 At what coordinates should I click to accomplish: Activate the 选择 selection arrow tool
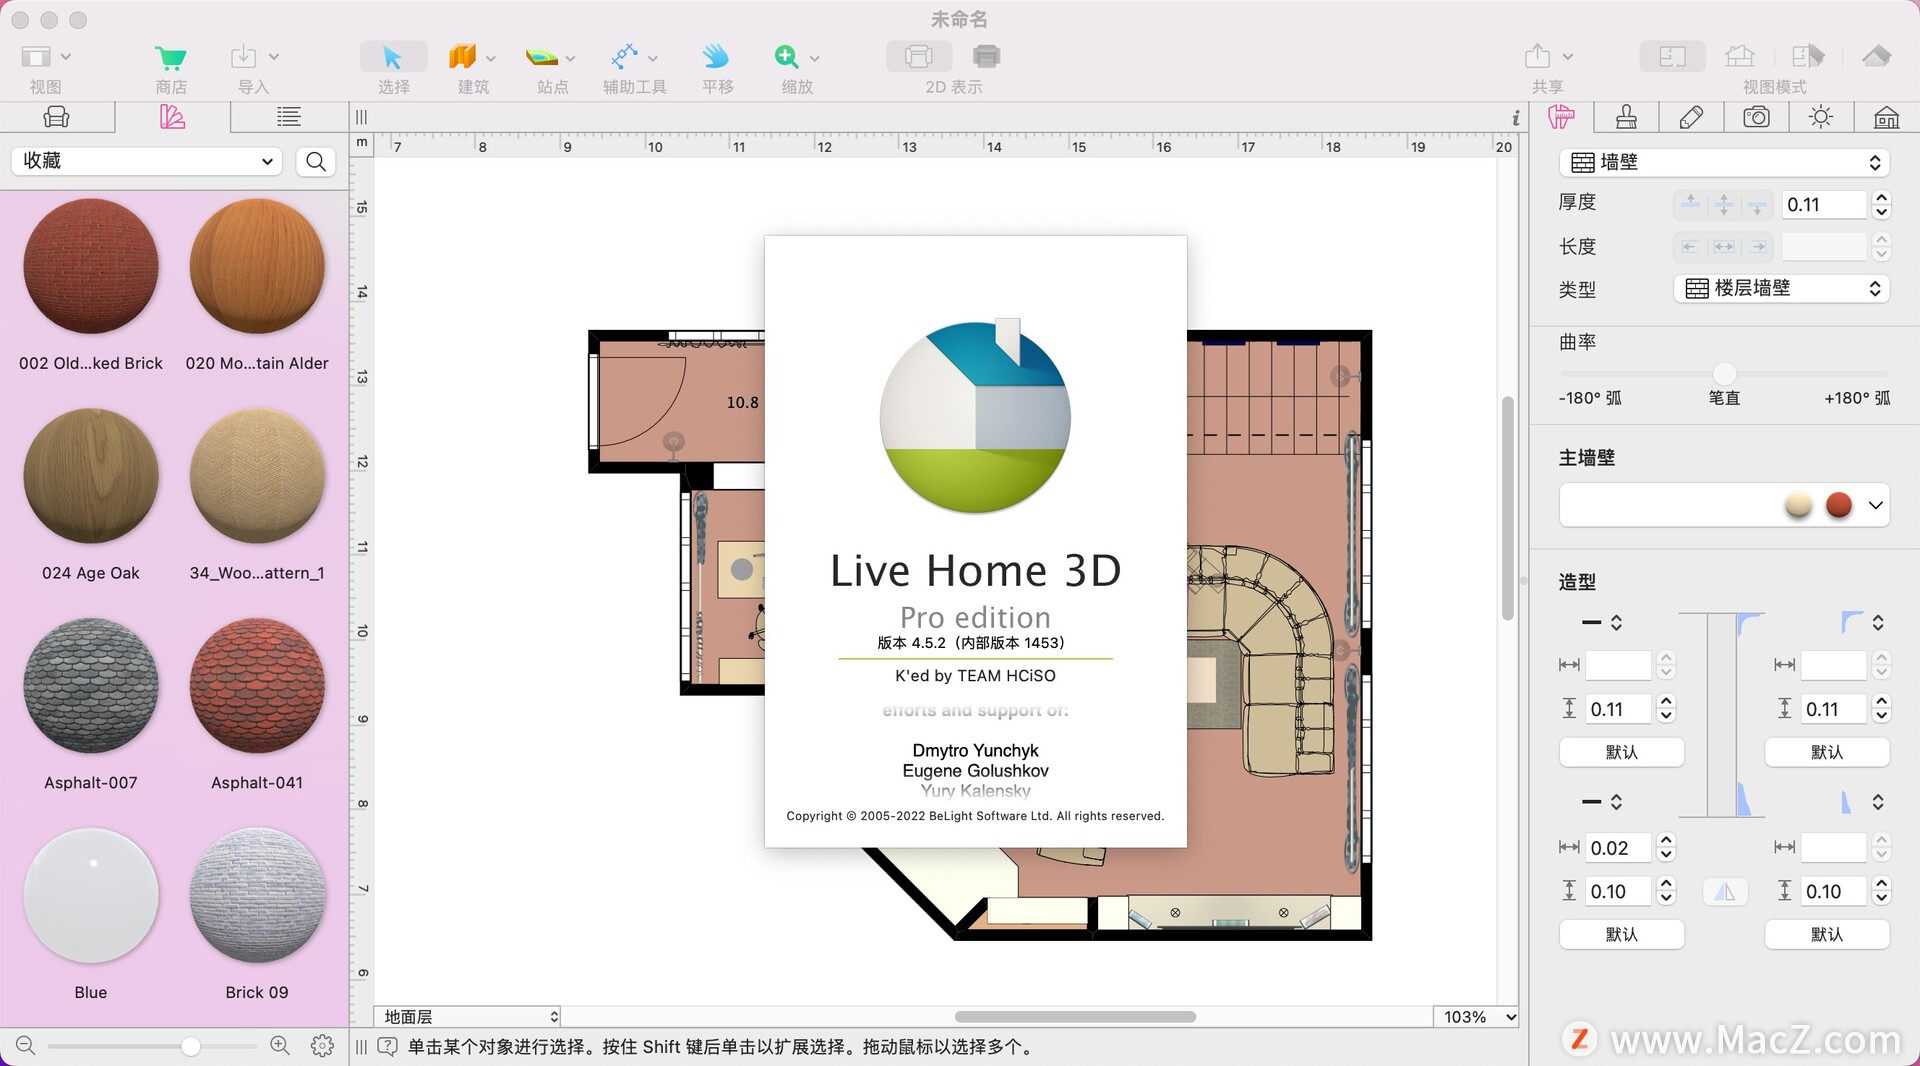coord(393,57)
